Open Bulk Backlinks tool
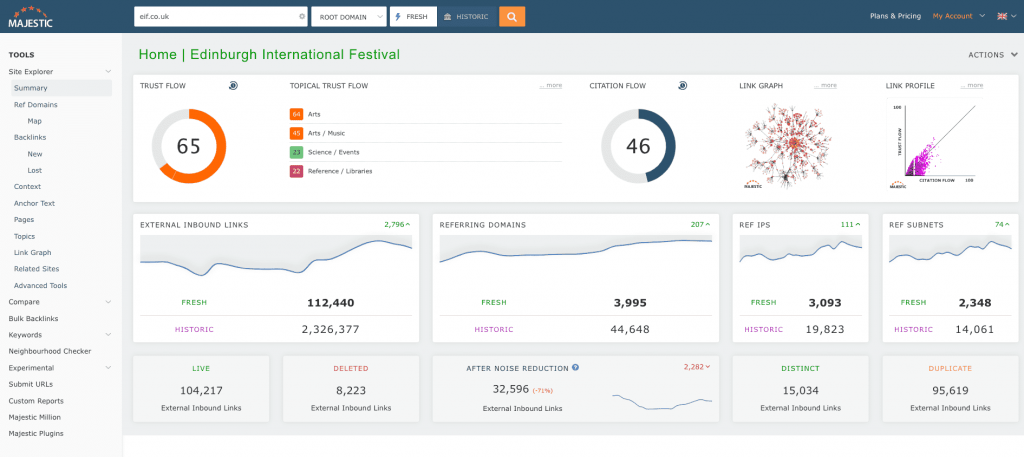Screen dimensions: 1024x457 coord(33,319)
